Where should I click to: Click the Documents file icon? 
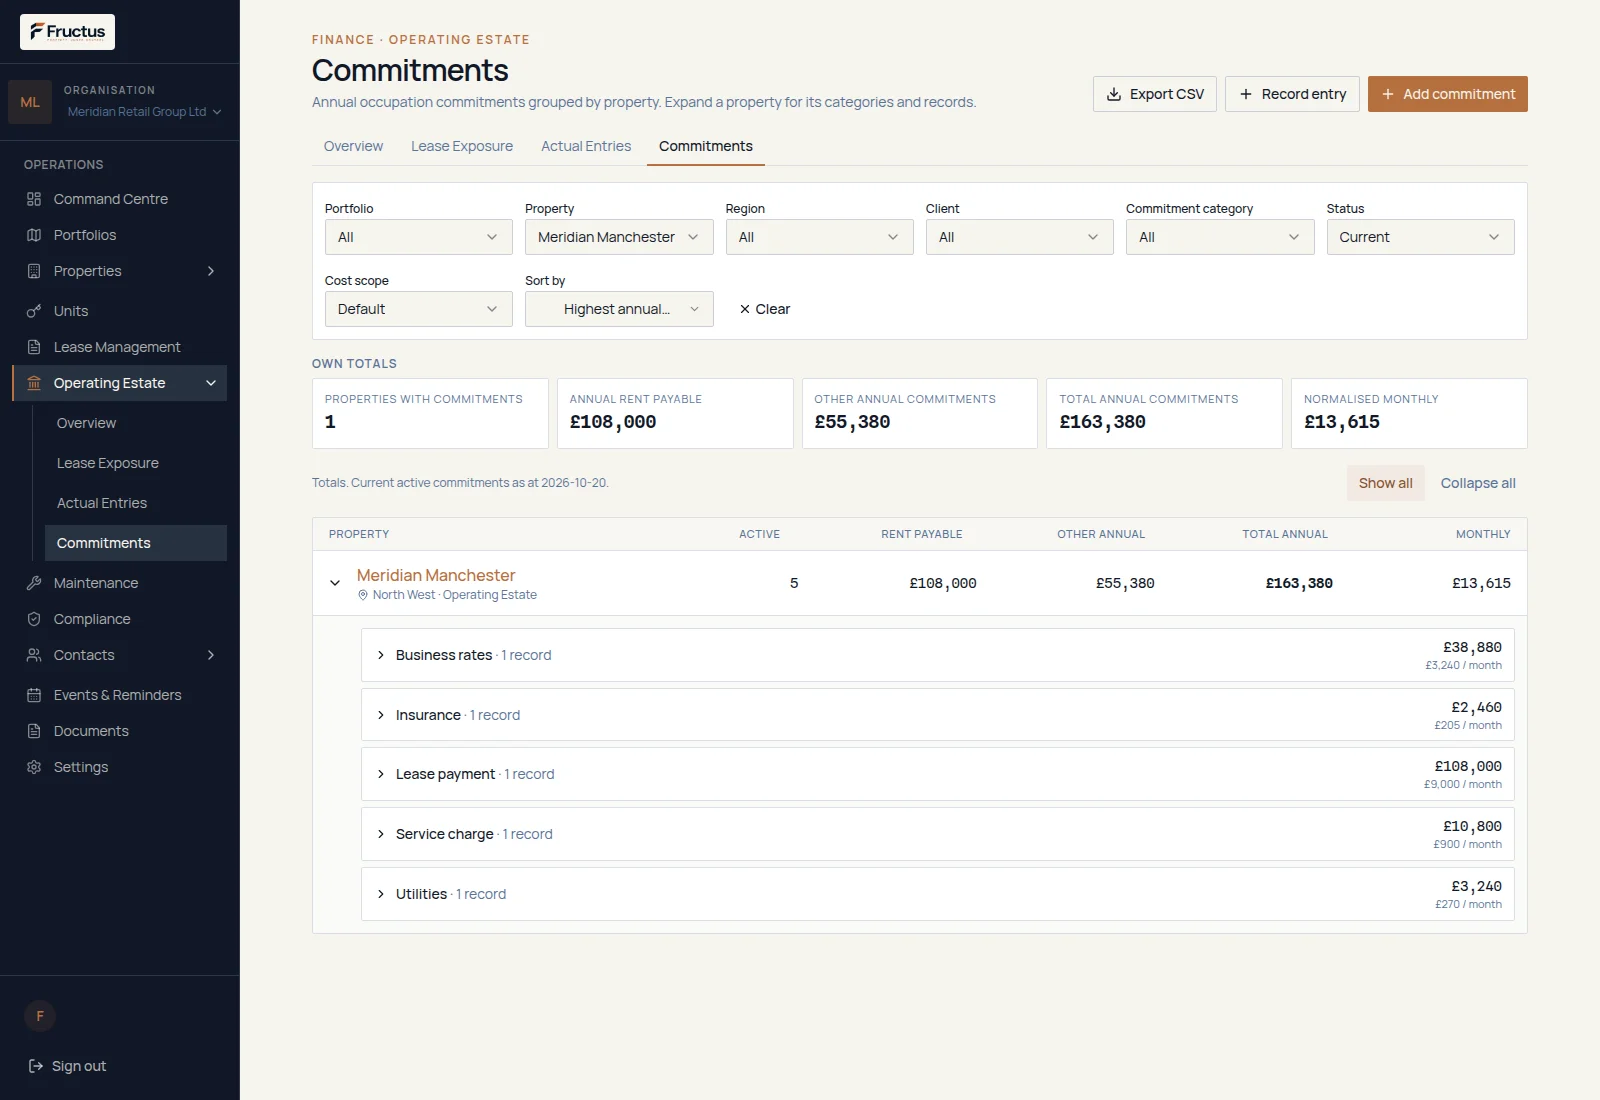coord(34,731)
